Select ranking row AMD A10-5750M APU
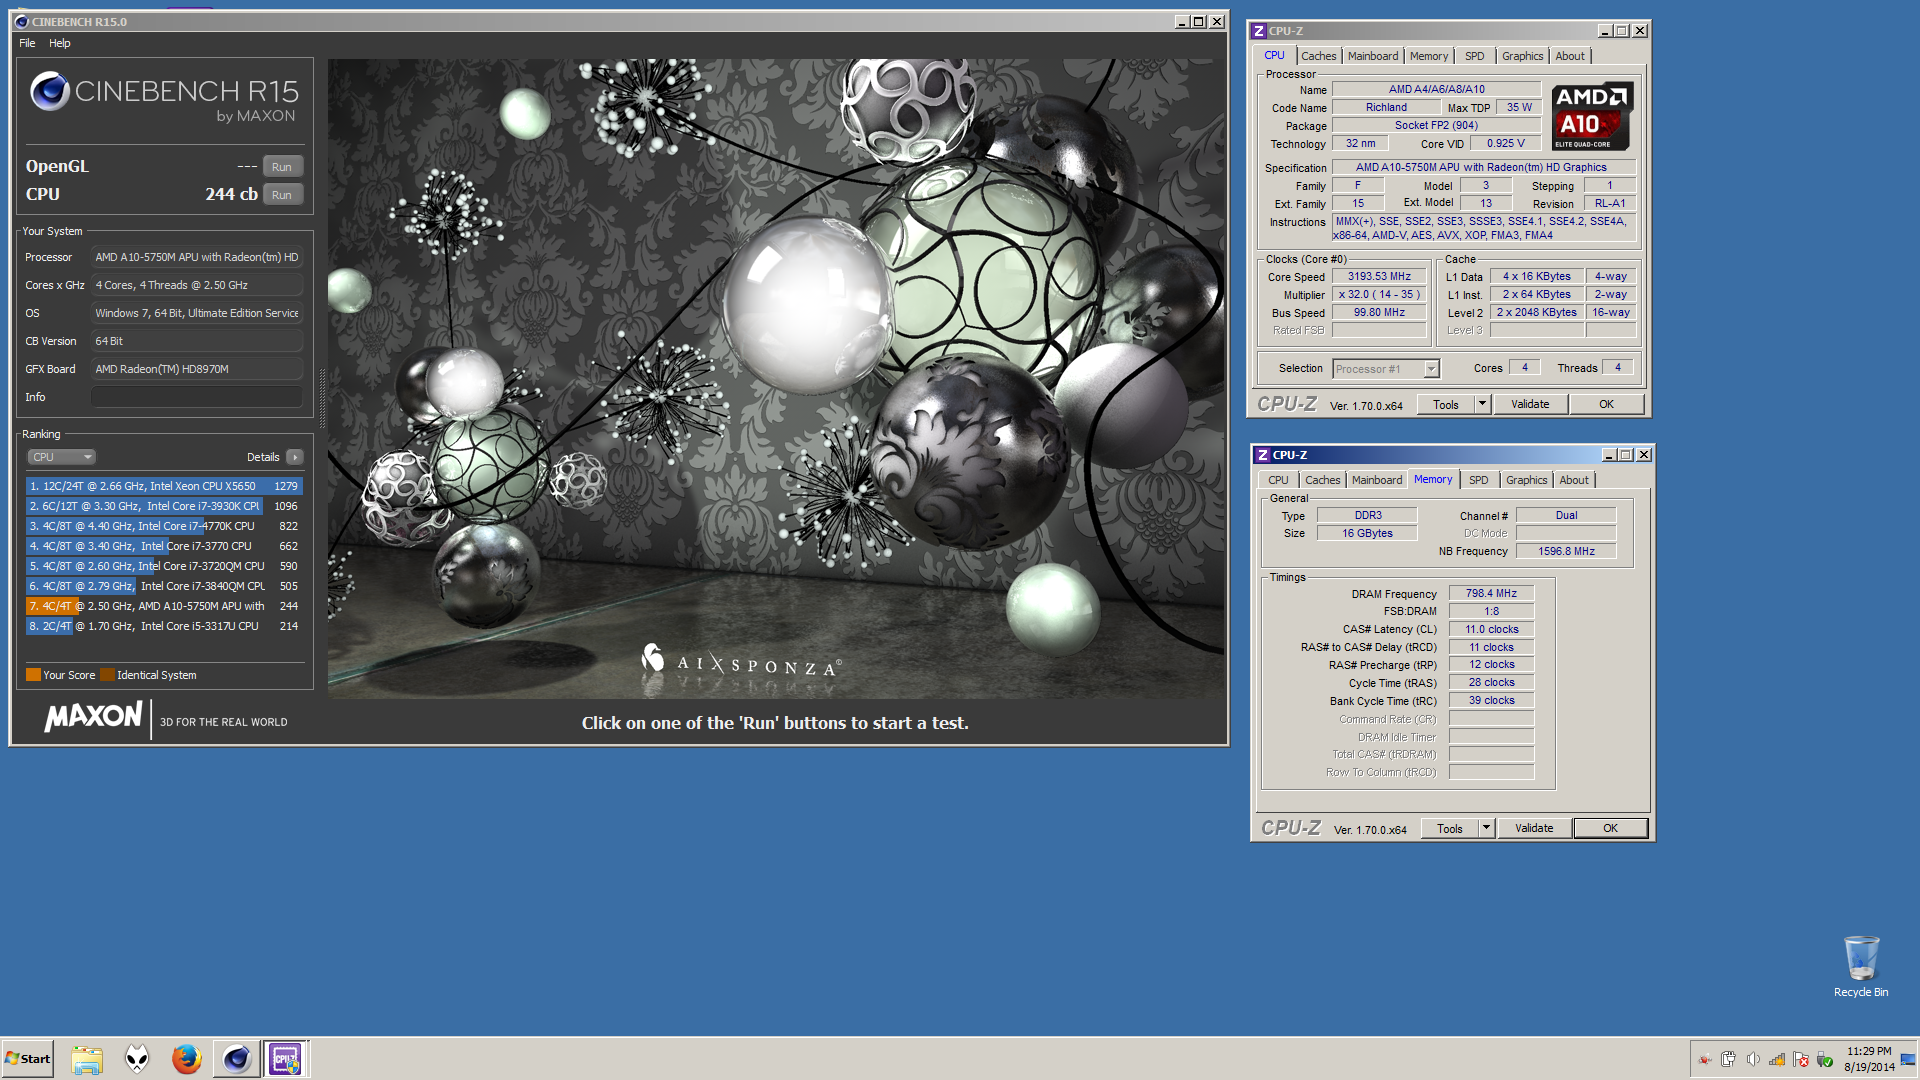 click(164, 606)
